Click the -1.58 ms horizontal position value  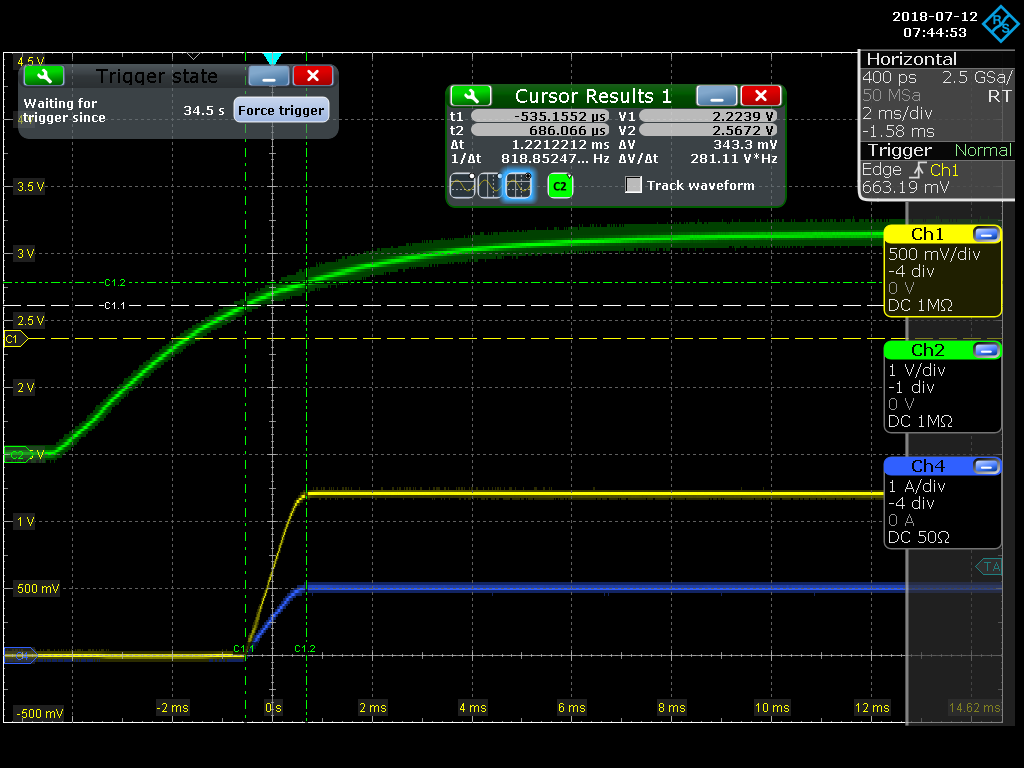tap(898, 131)
